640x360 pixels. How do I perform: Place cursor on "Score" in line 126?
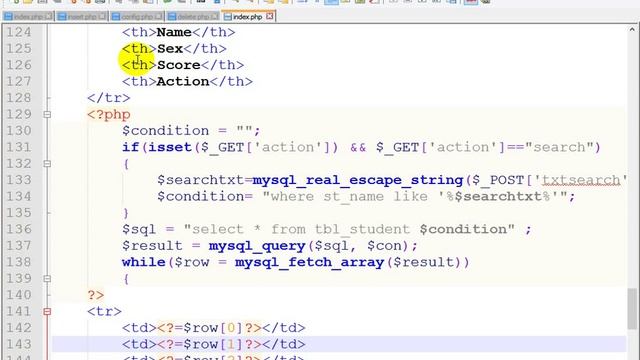coord(178,65)
